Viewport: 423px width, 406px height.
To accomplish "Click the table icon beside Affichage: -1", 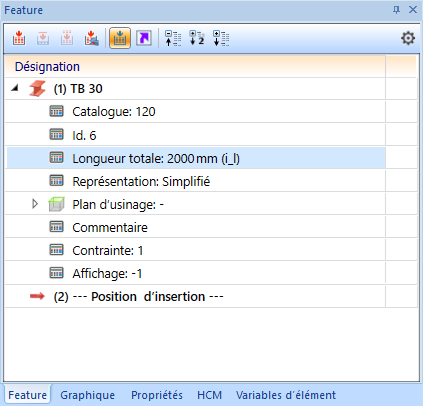I will pyautogui.click(x=56, y=273).
